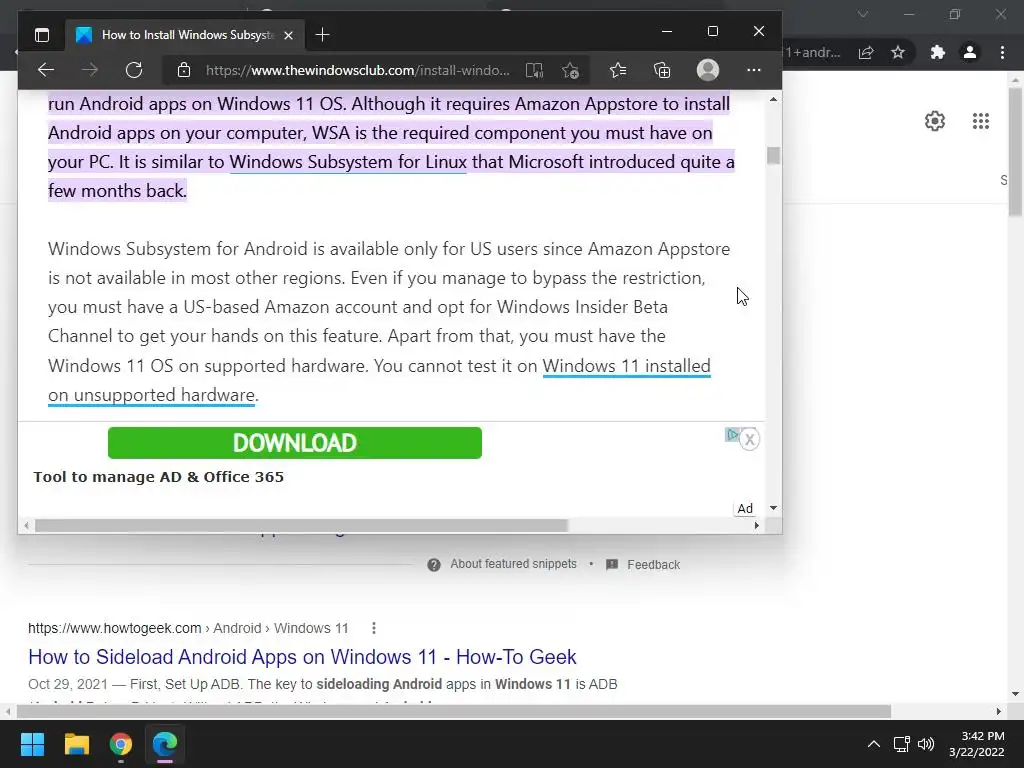Open Chrome Extensions puzzle icon
Viewport: 1024px width, 768px height.
click(x=938, y=52)
